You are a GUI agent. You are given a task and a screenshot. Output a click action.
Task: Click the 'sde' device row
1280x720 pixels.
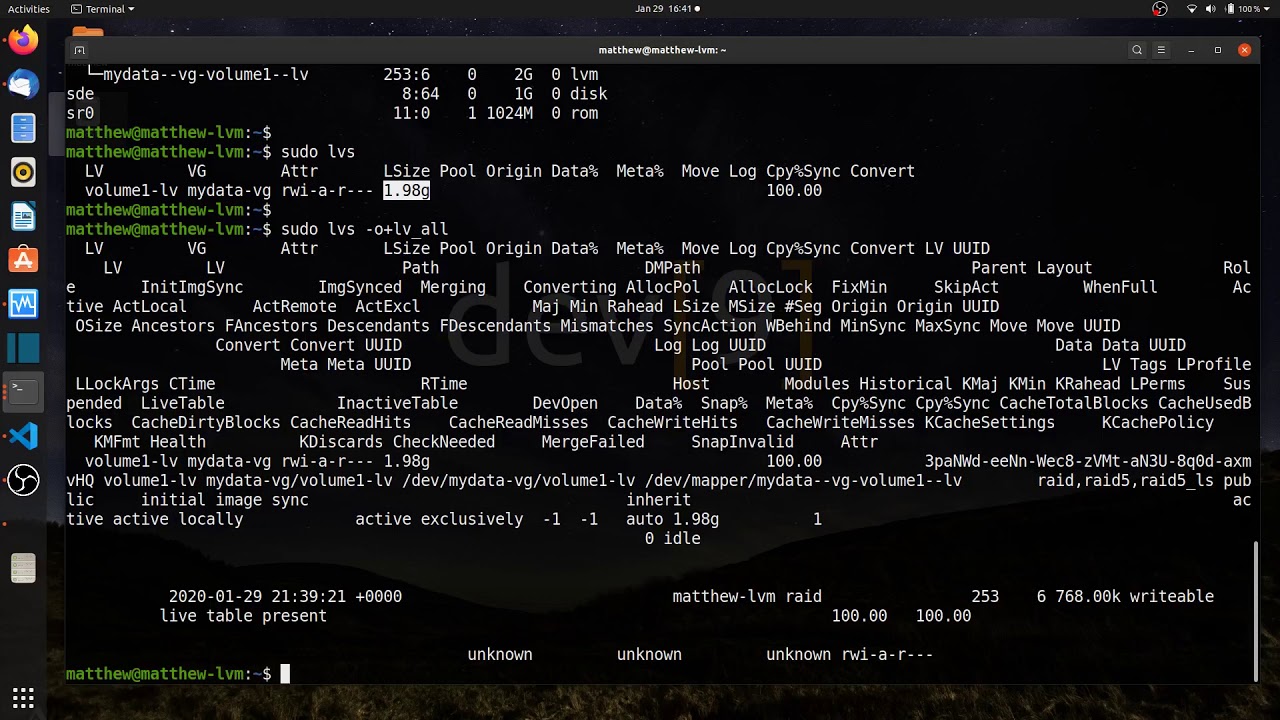point(337,94)
